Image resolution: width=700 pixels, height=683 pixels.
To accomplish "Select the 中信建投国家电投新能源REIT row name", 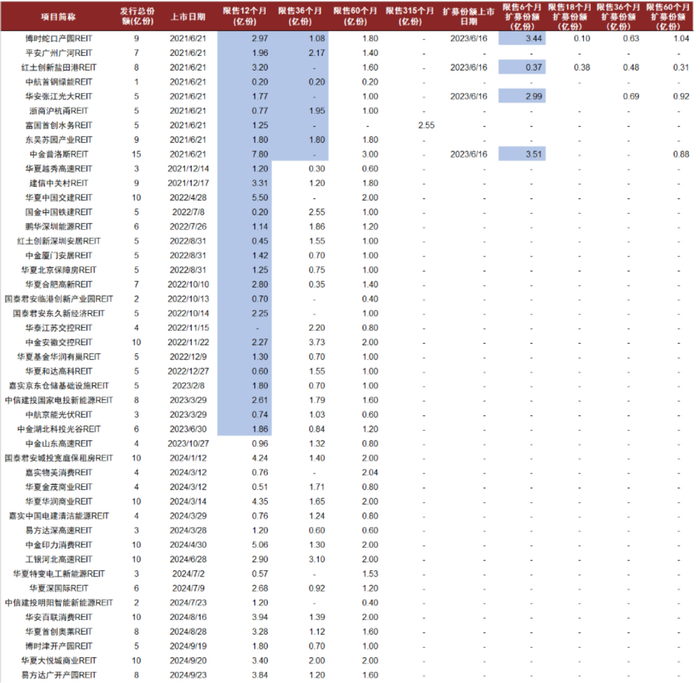I will point(58,400).
